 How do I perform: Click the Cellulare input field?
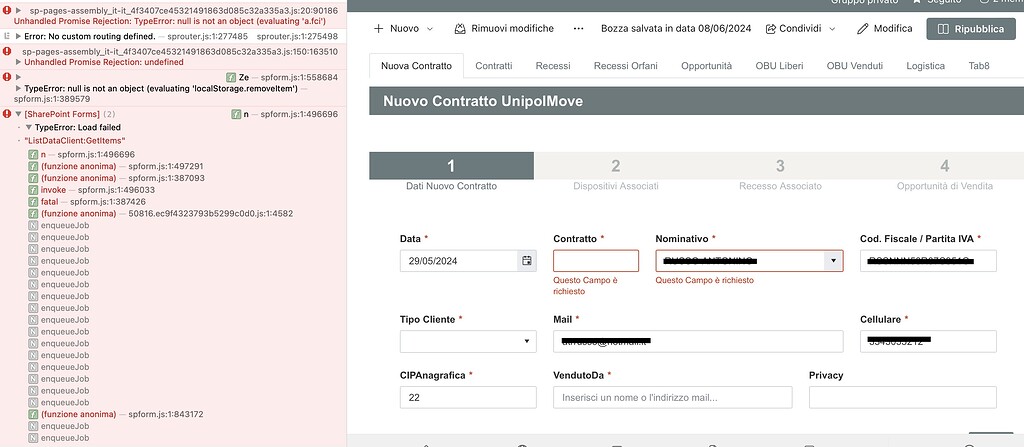929,341
